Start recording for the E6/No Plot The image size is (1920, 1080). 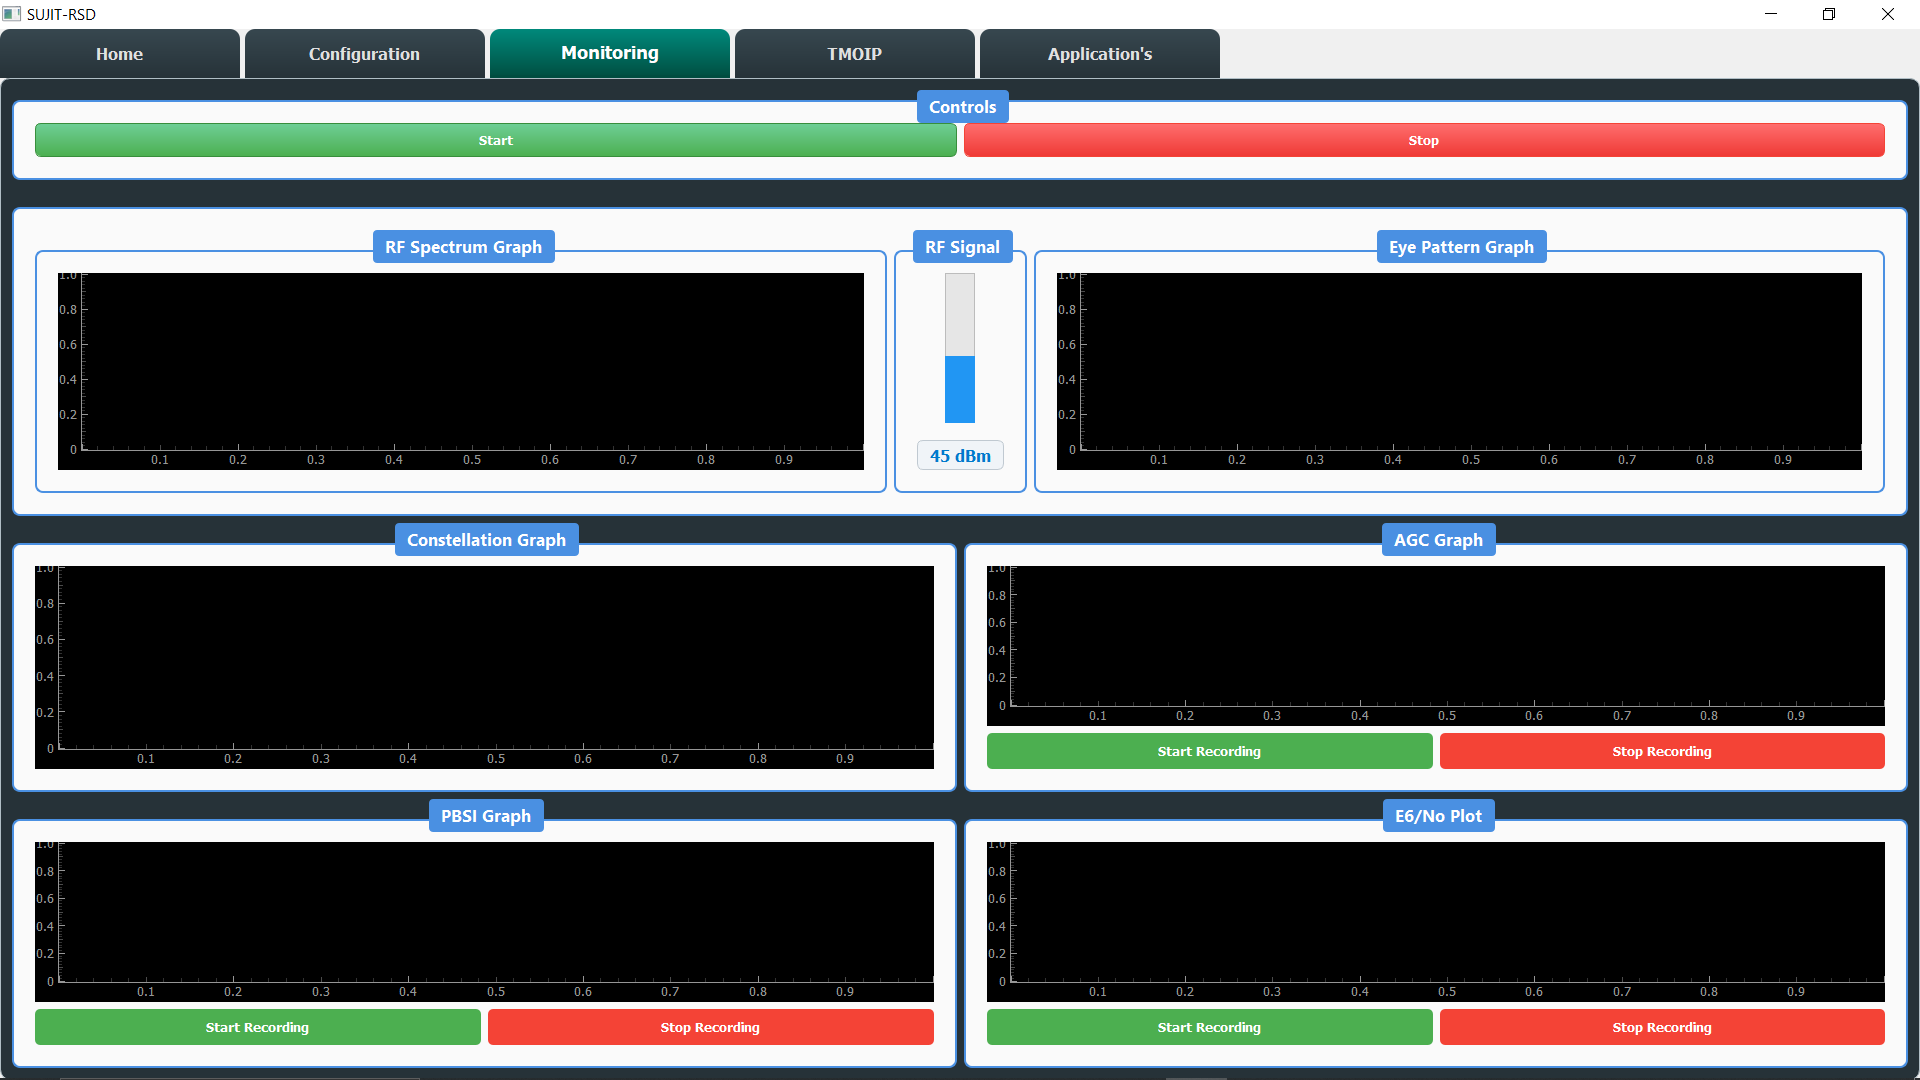1209,1027
